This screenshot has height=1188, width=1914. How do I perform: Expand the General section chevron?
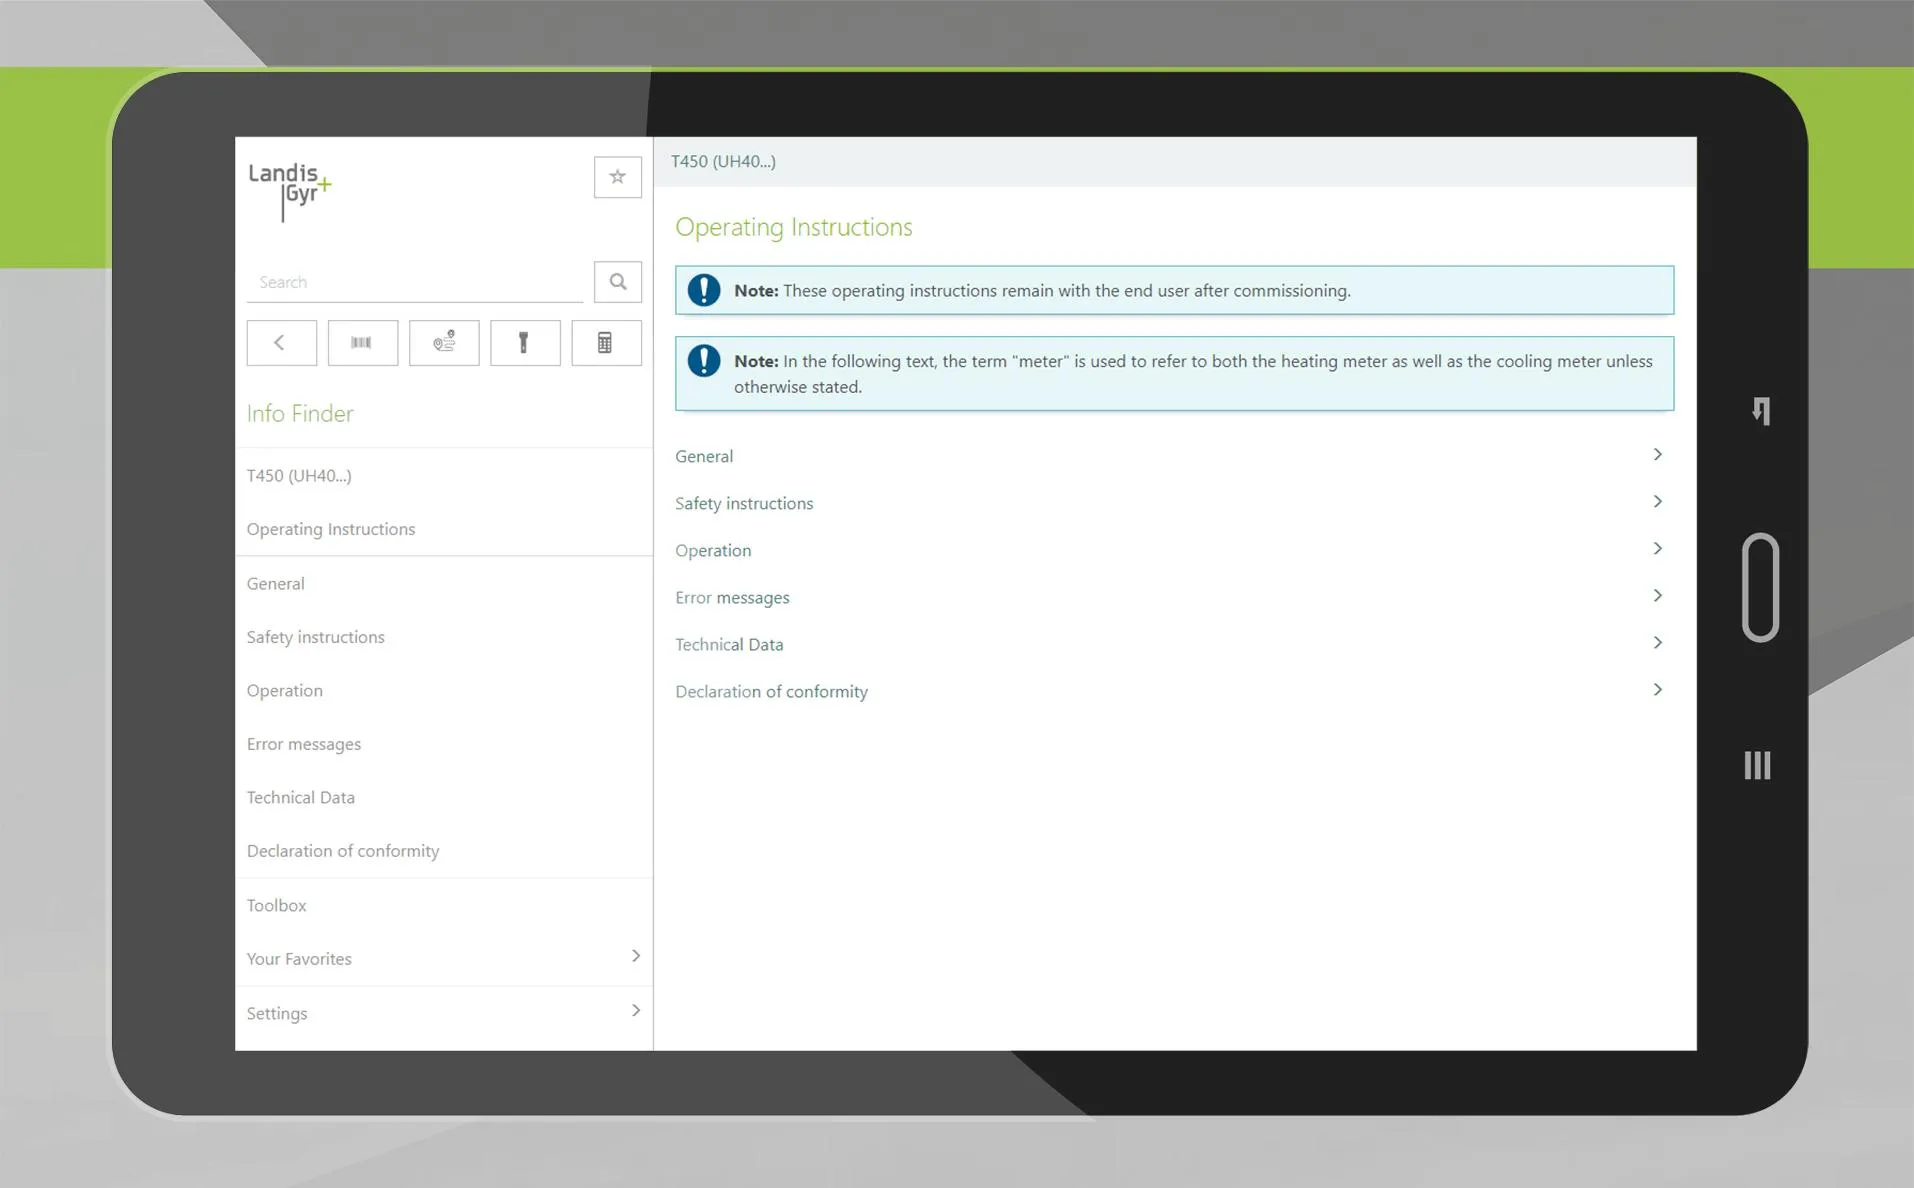pos(1657,455)
